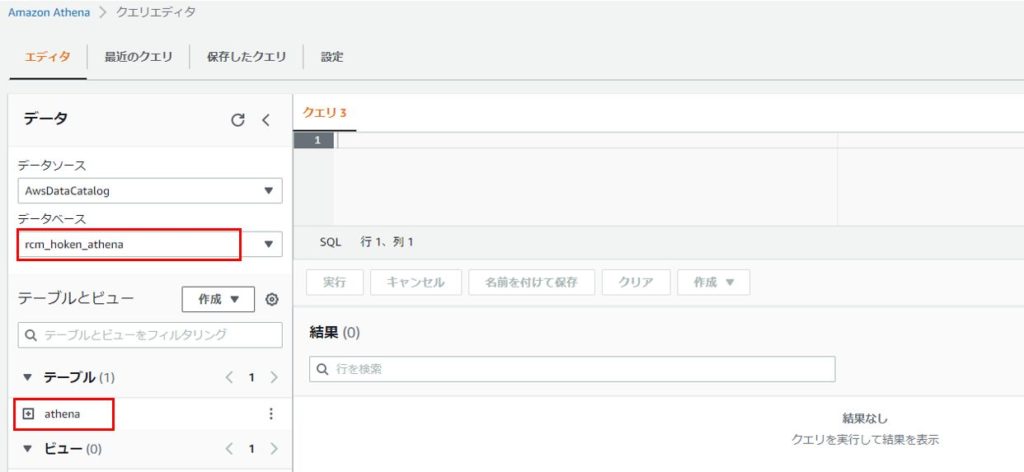Click the キャンセル button
The width and height of the screenshot is (1024, 472).
416,282
